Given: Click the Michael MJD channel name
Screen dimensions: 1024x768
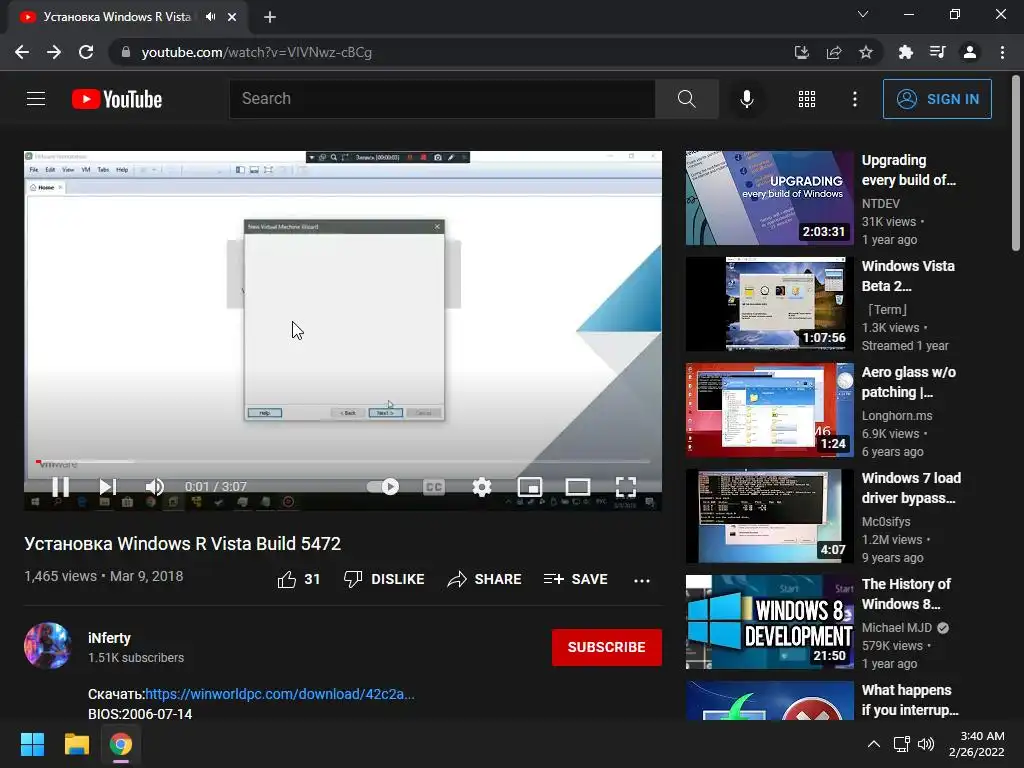Looking at the screenshot, I should (896, 628).
